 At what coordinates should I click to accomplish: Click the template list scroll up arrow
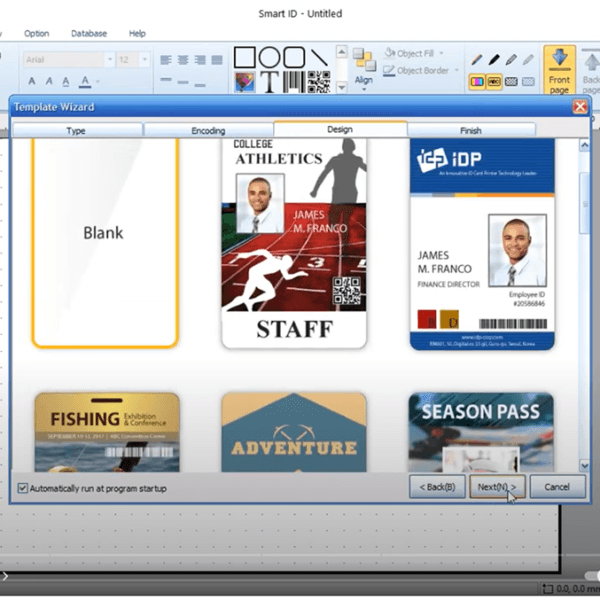click(584, 145)
